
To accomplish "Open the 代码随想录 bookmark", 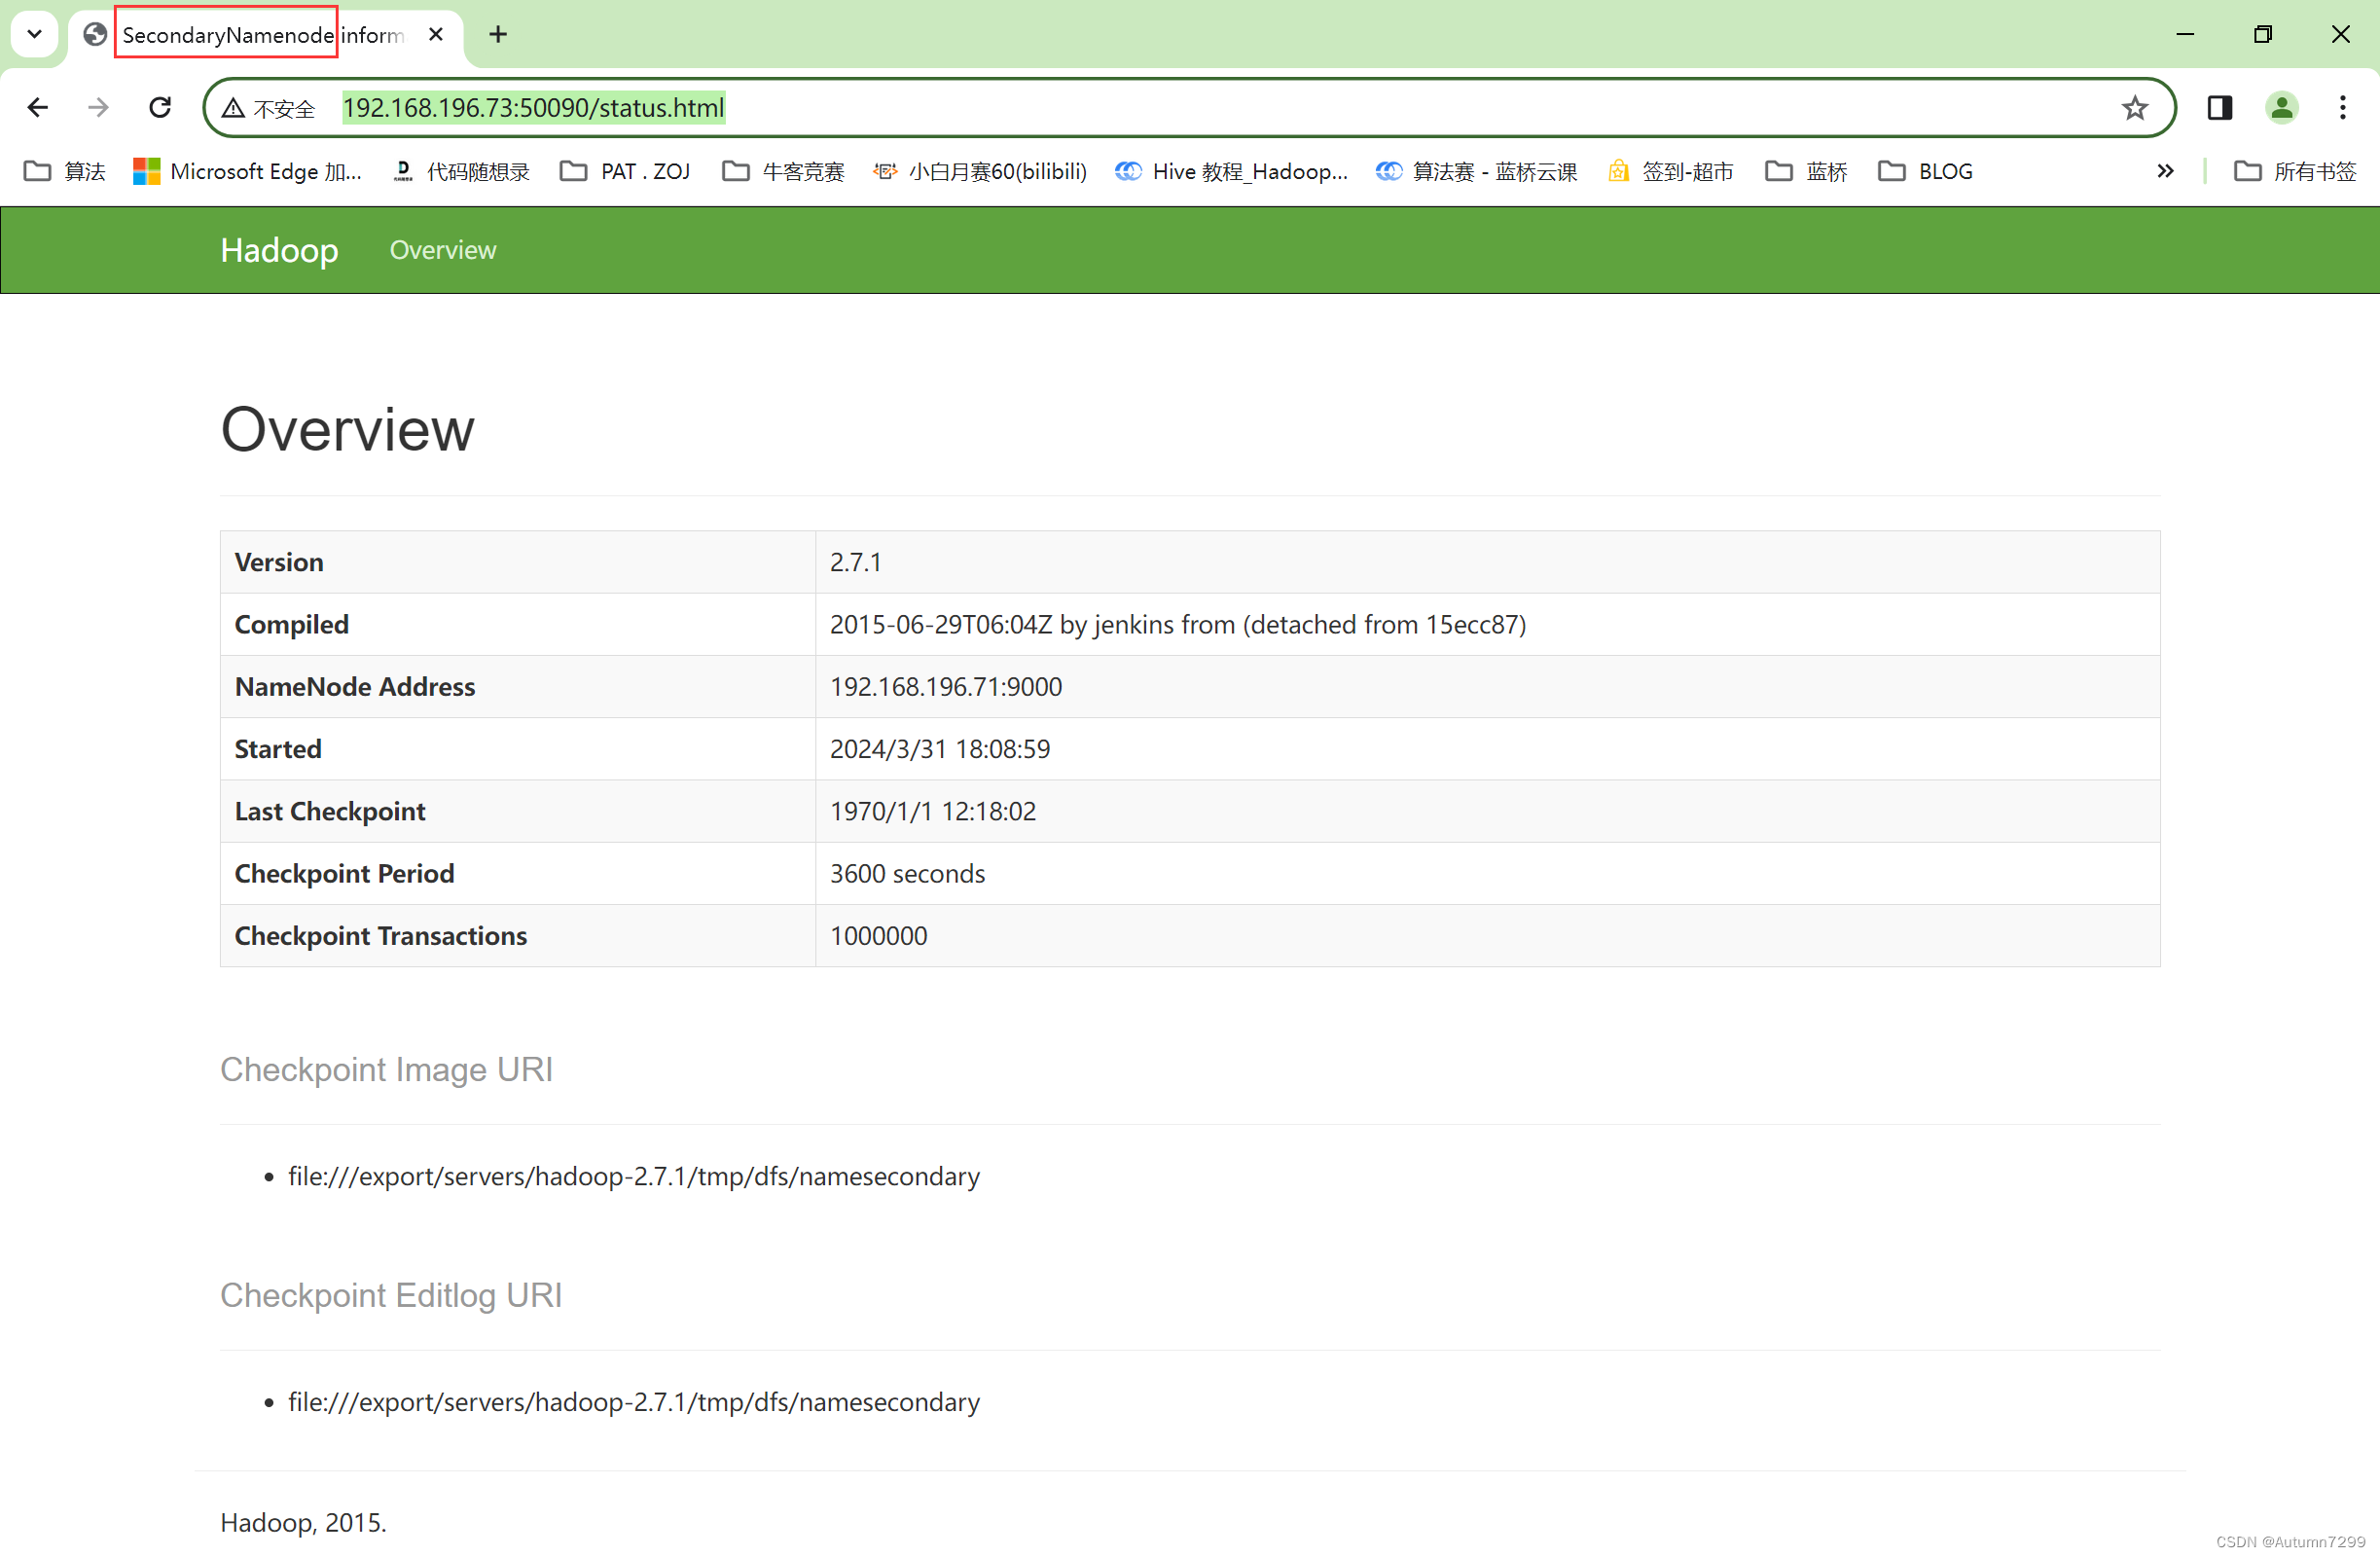I will tap(462, 171).
